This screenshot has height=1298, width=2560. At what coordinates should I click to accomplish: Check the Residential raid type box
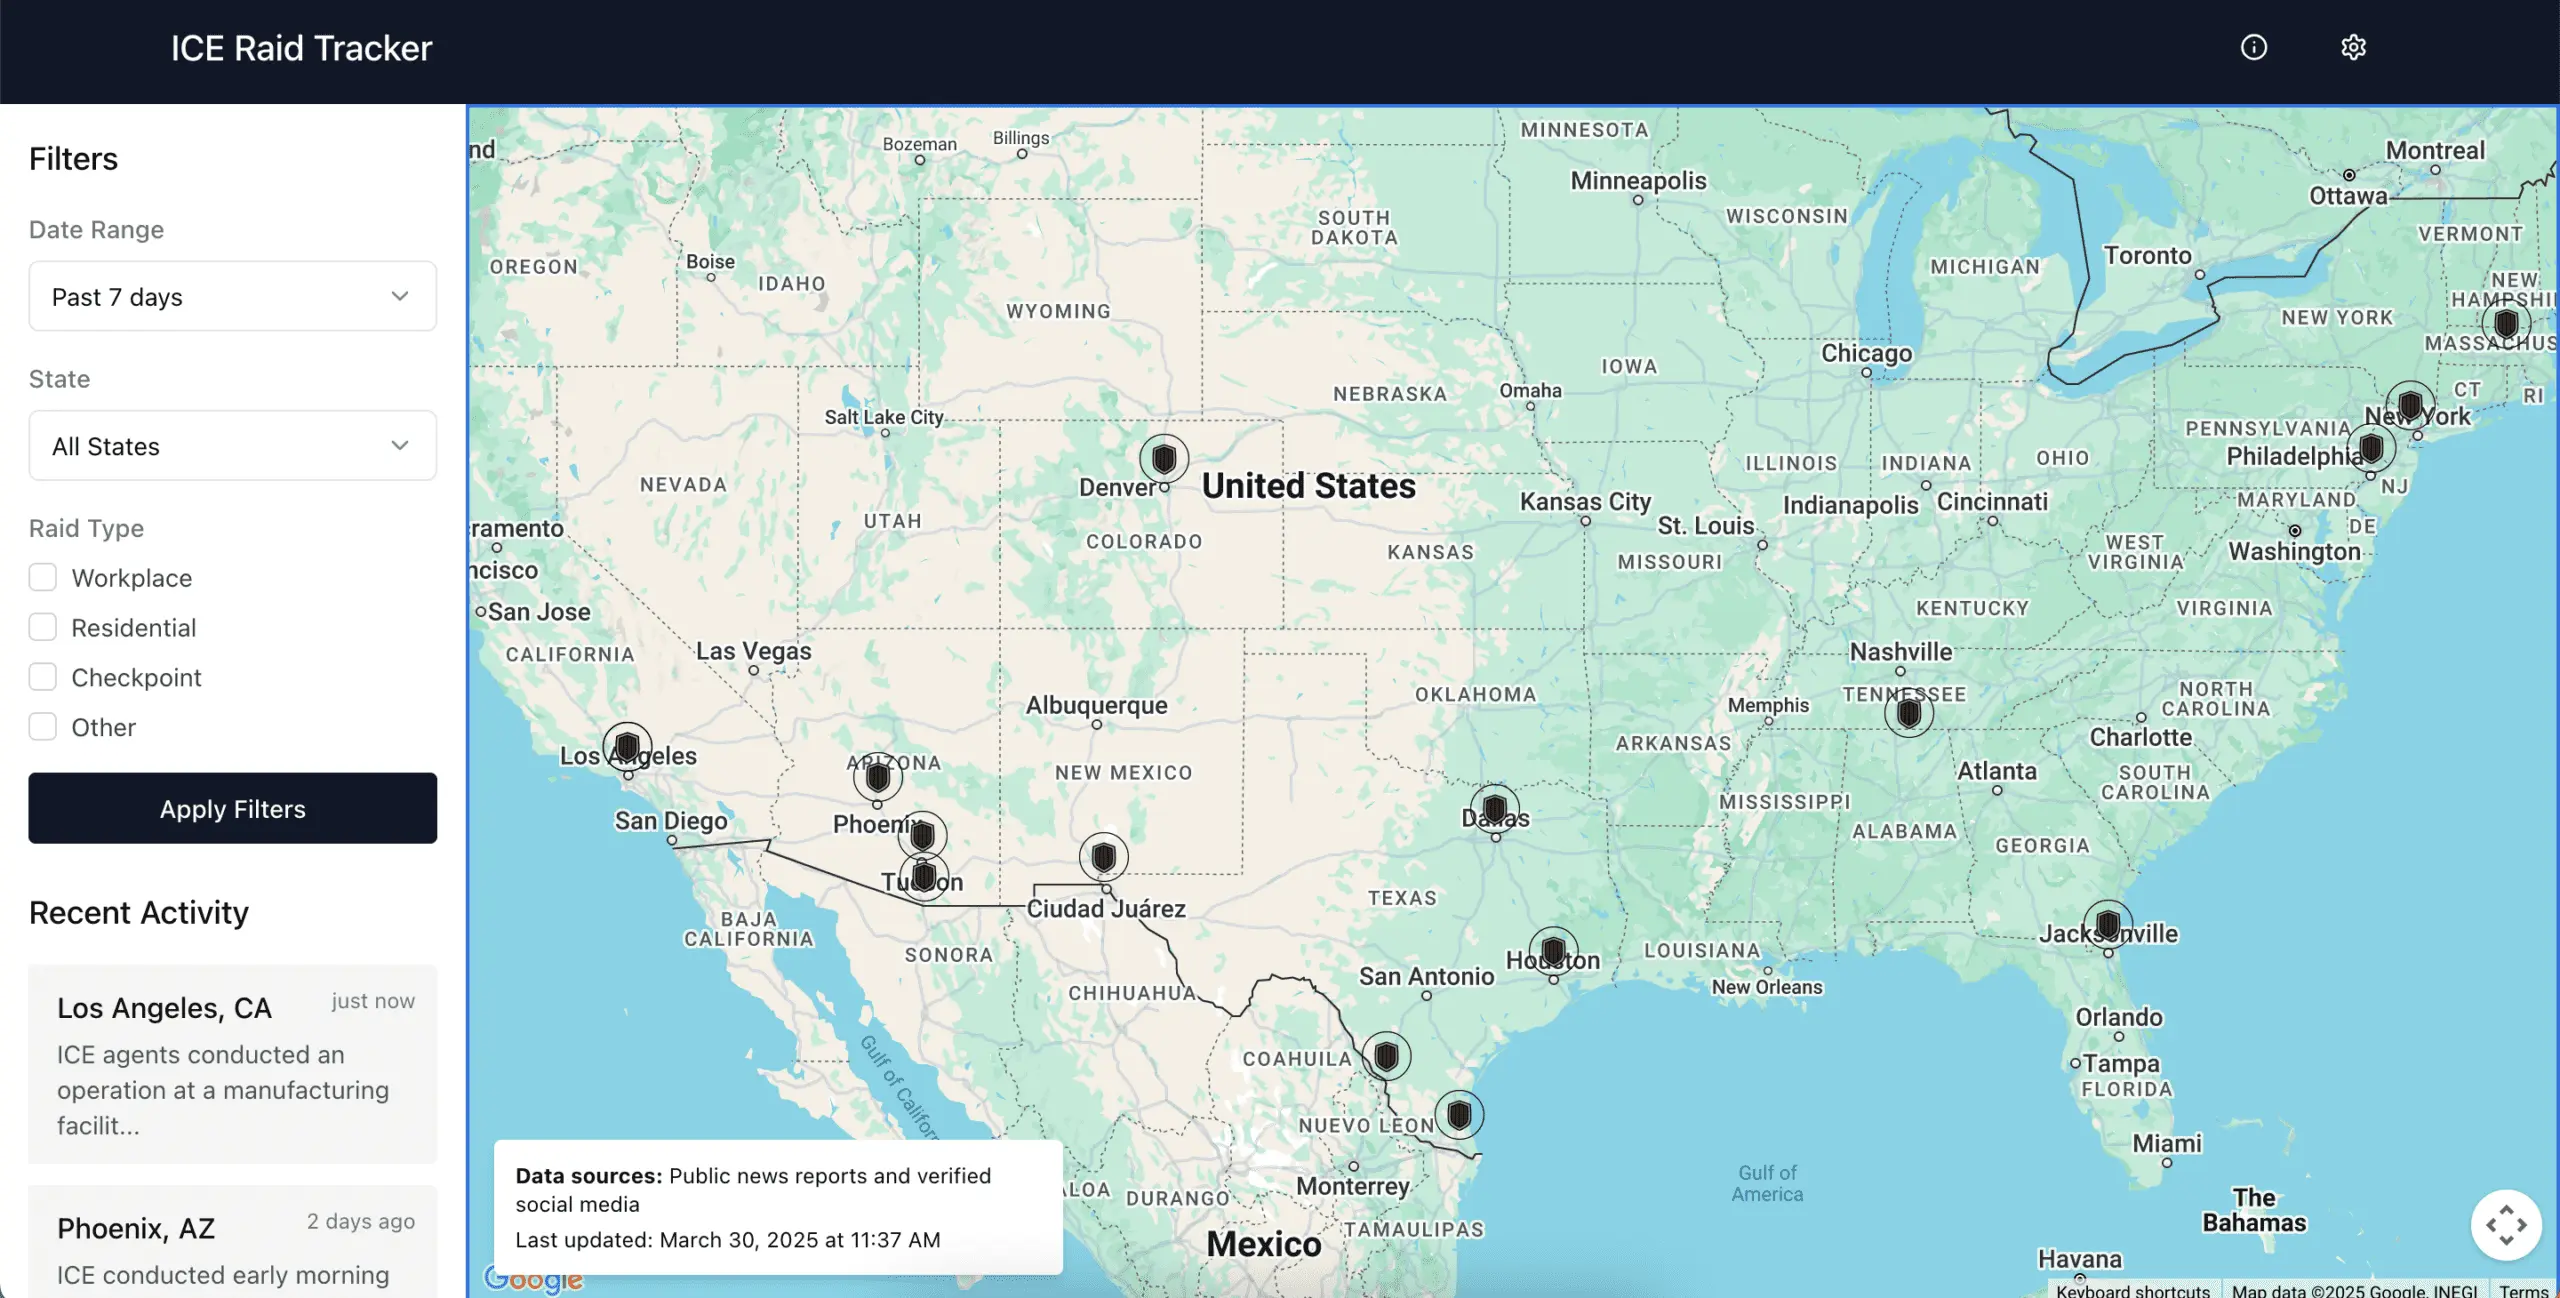tap(43, 628)
